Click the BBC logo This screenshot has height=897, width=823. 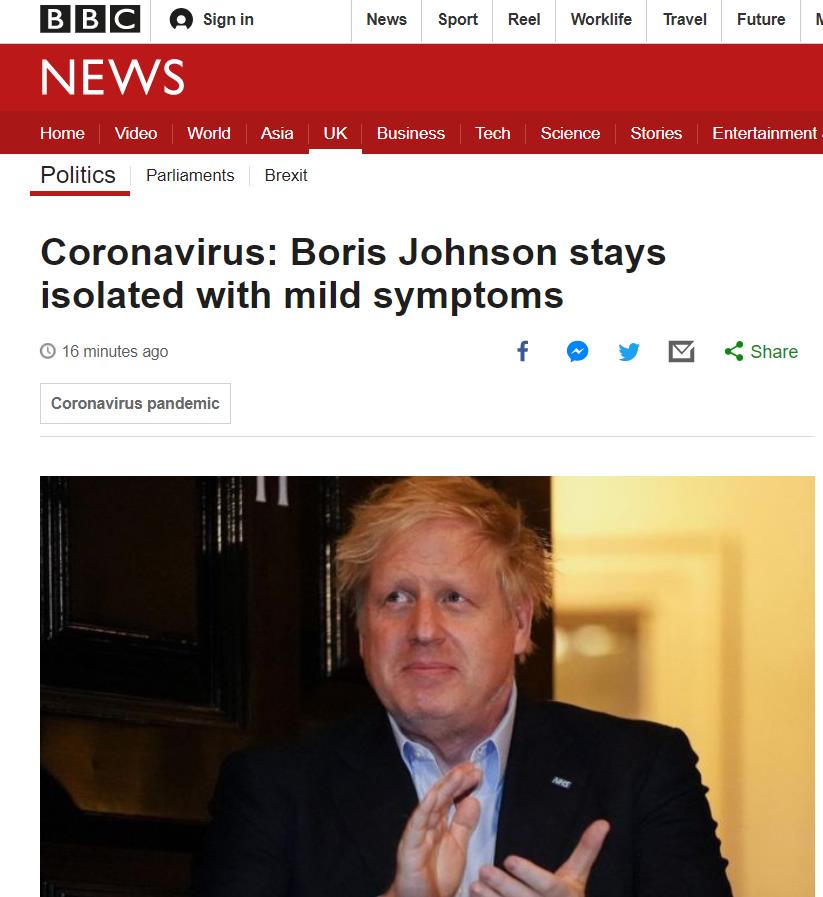tap(90, 19)
